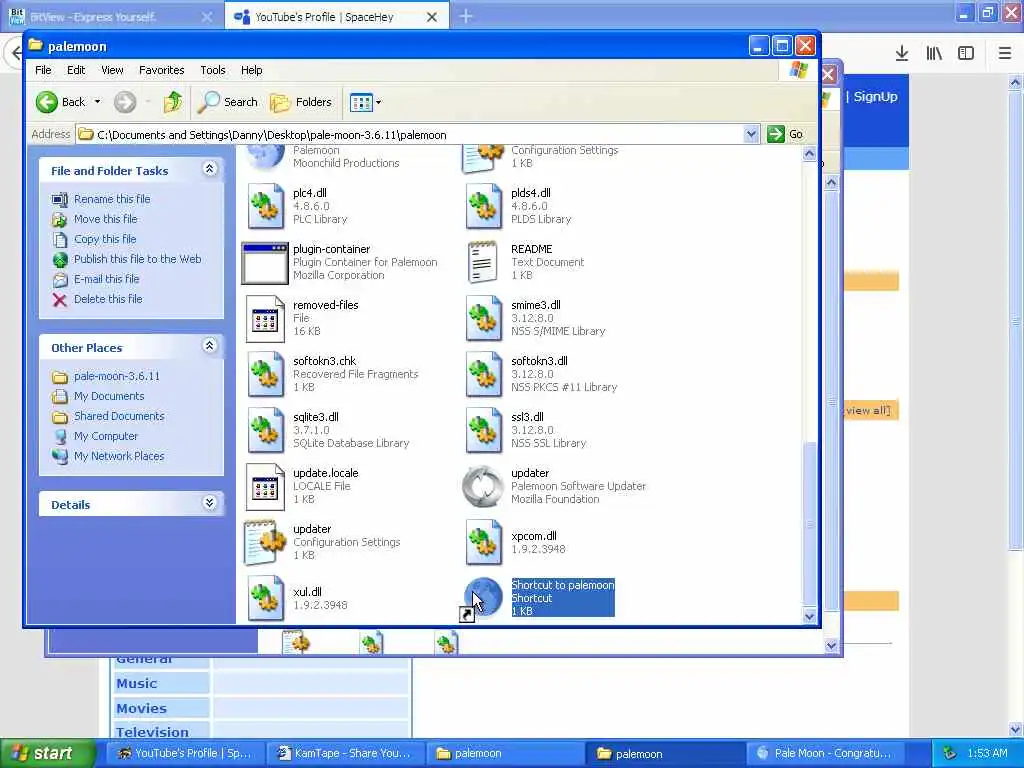
Task: Click the green Go button
Action: 785,134
